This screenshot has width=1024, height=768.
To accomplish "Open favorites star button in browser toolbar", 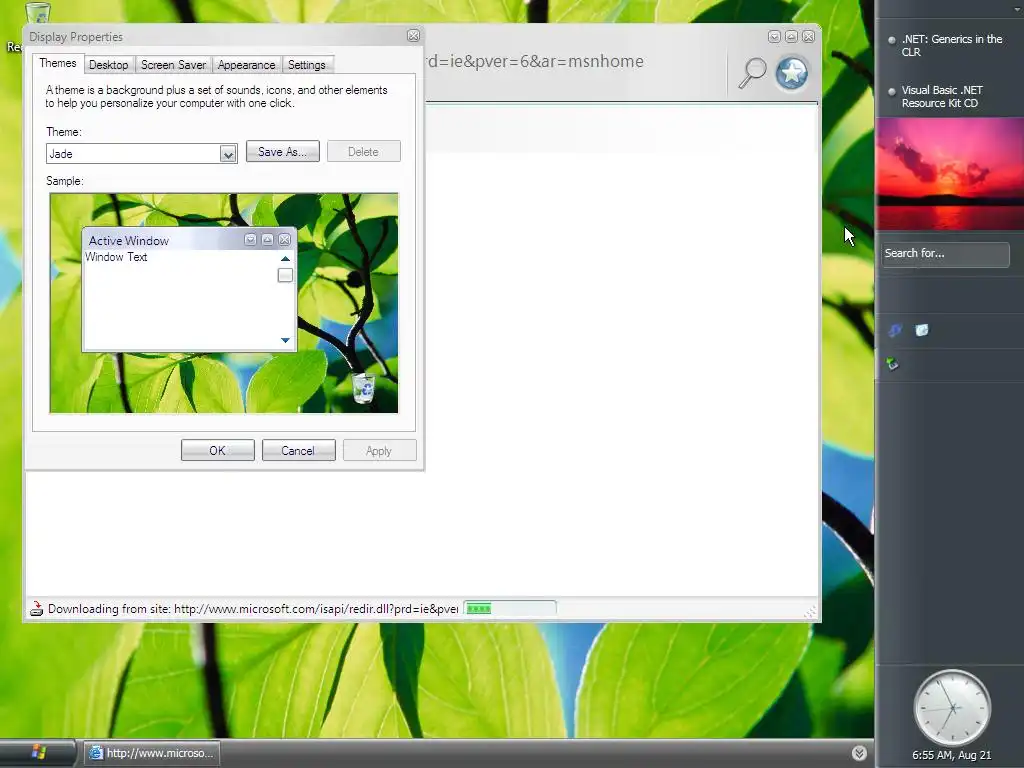I will pyautogui.click(x=792, y=72).
